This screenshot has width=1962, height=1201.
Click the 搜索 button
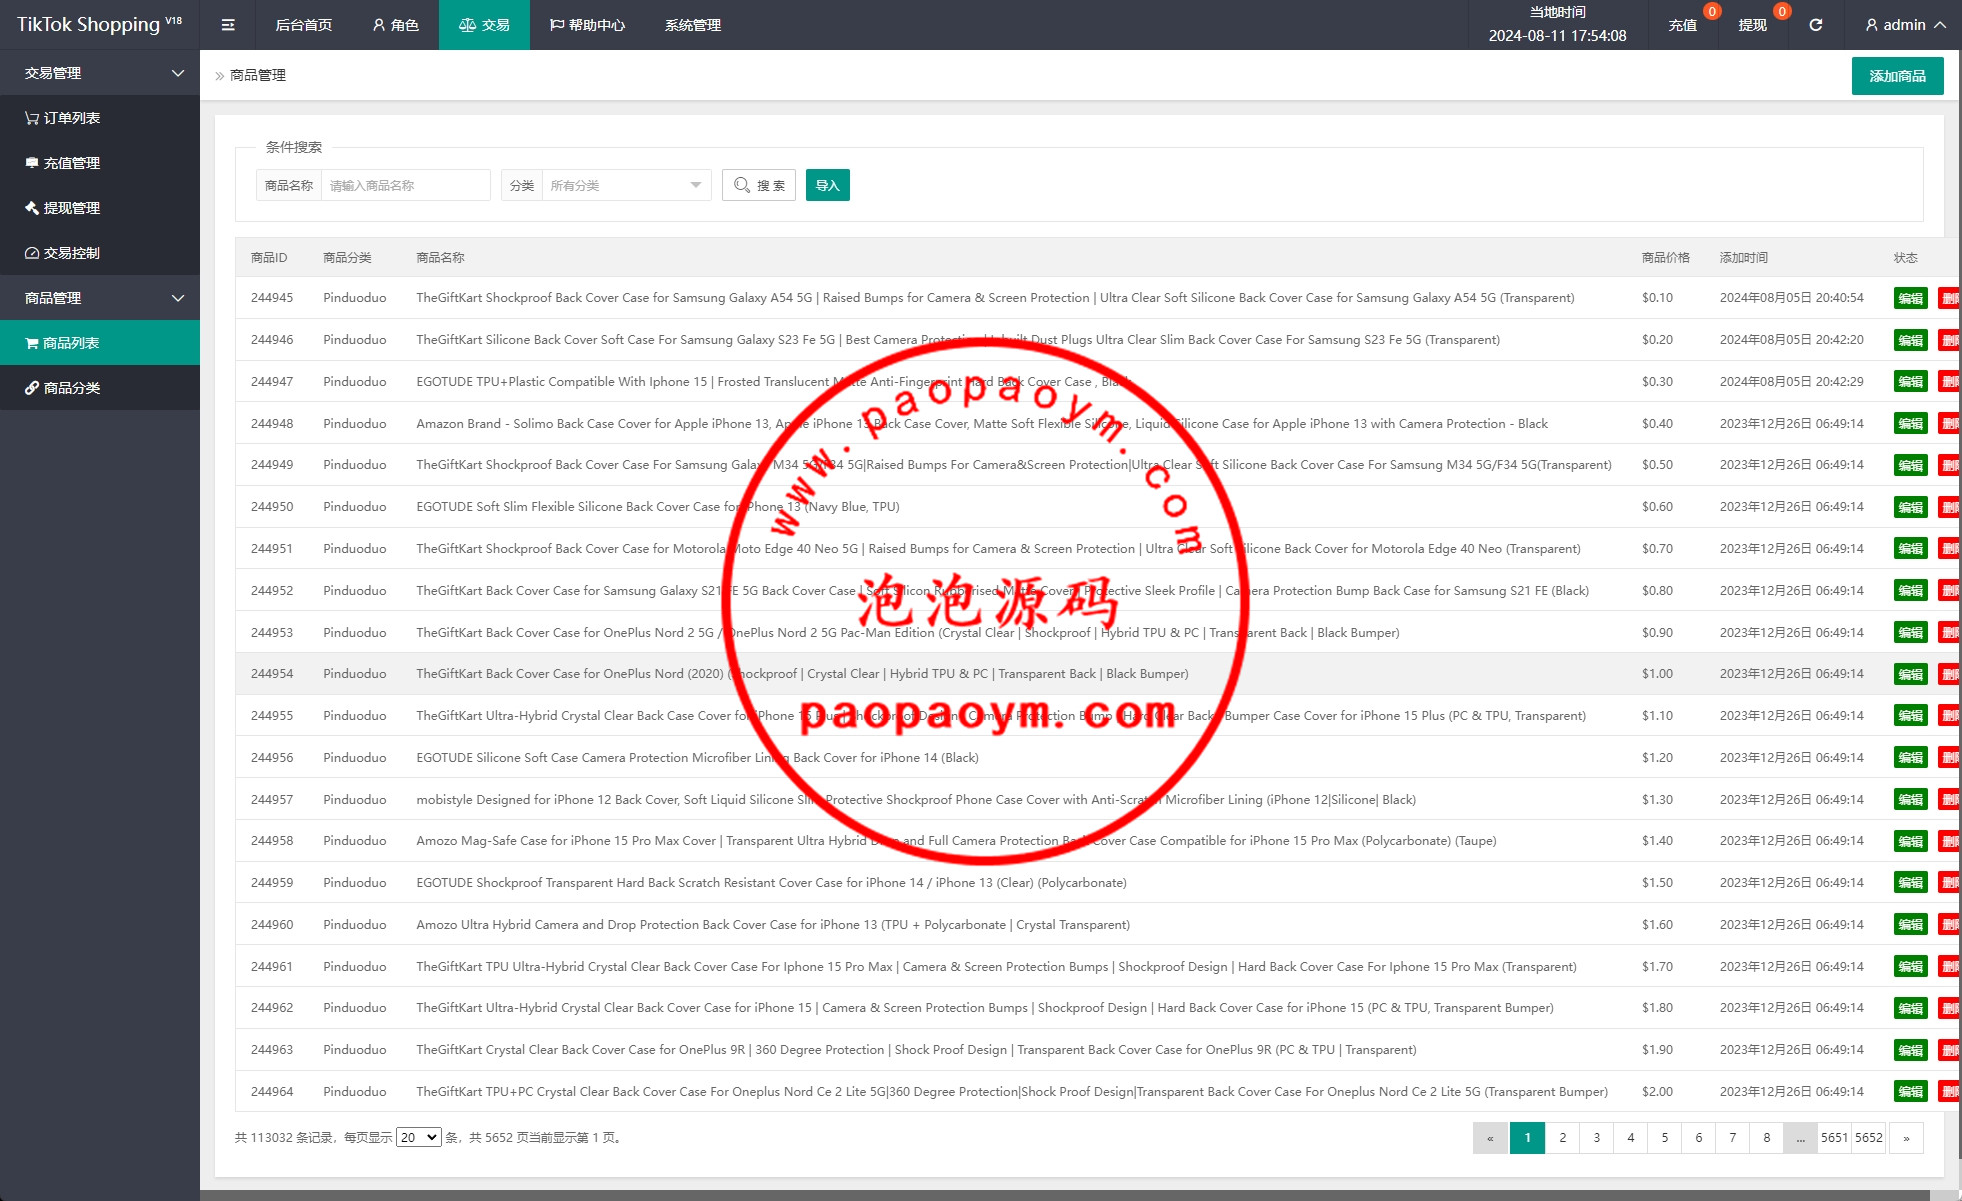pyautogui.click(x=759, y=185)
